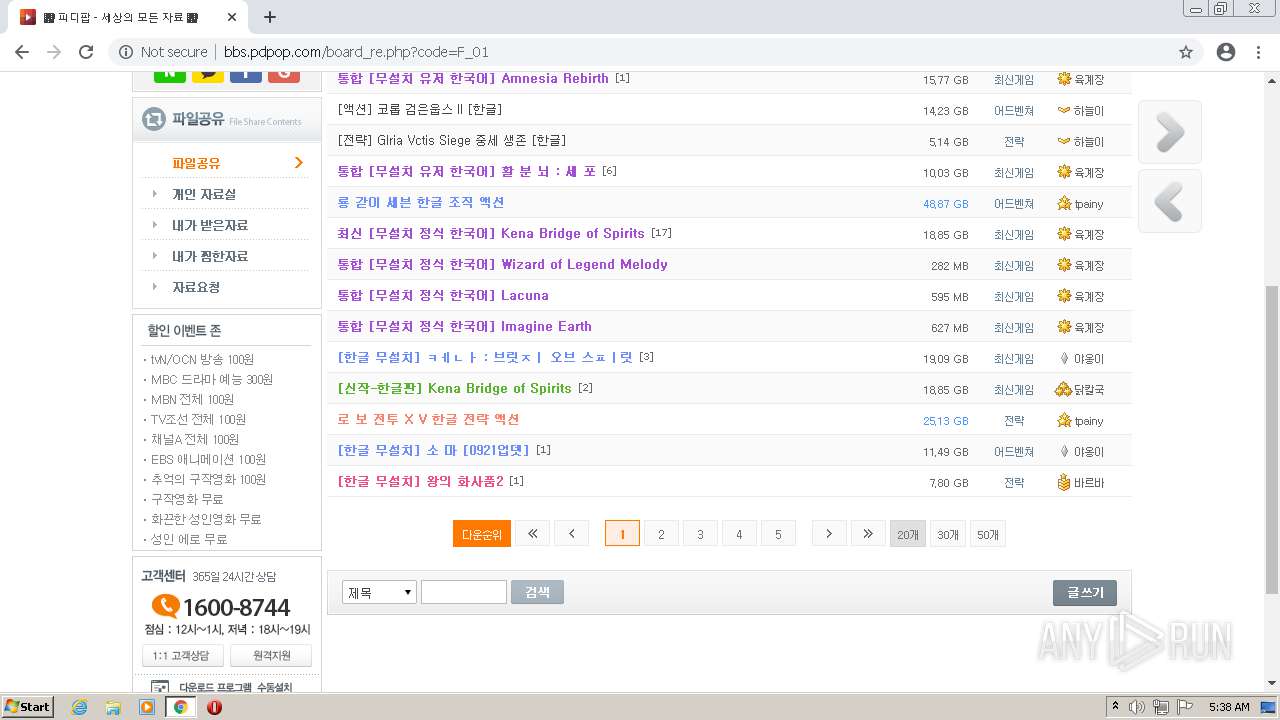
Task: Open Internet Explorer from taskbar
Action: (79, 707)
